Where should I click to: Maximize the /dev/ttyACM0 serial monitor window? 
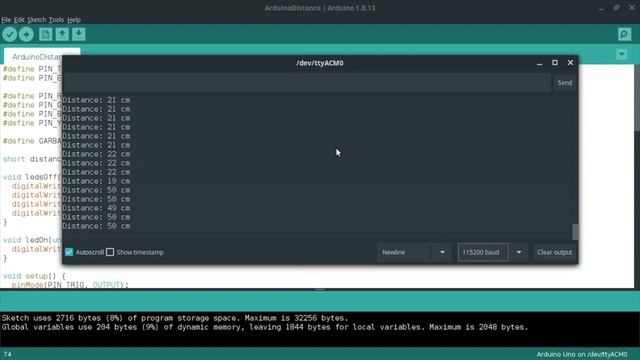click(555, 63)
